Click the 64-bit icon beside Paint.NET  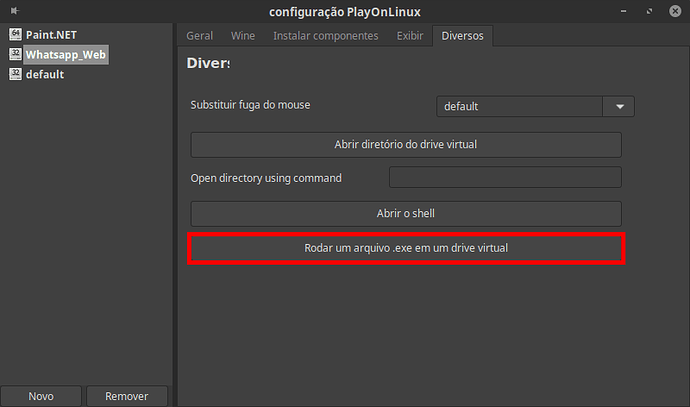pyautogui.click(x=15, y=34)
